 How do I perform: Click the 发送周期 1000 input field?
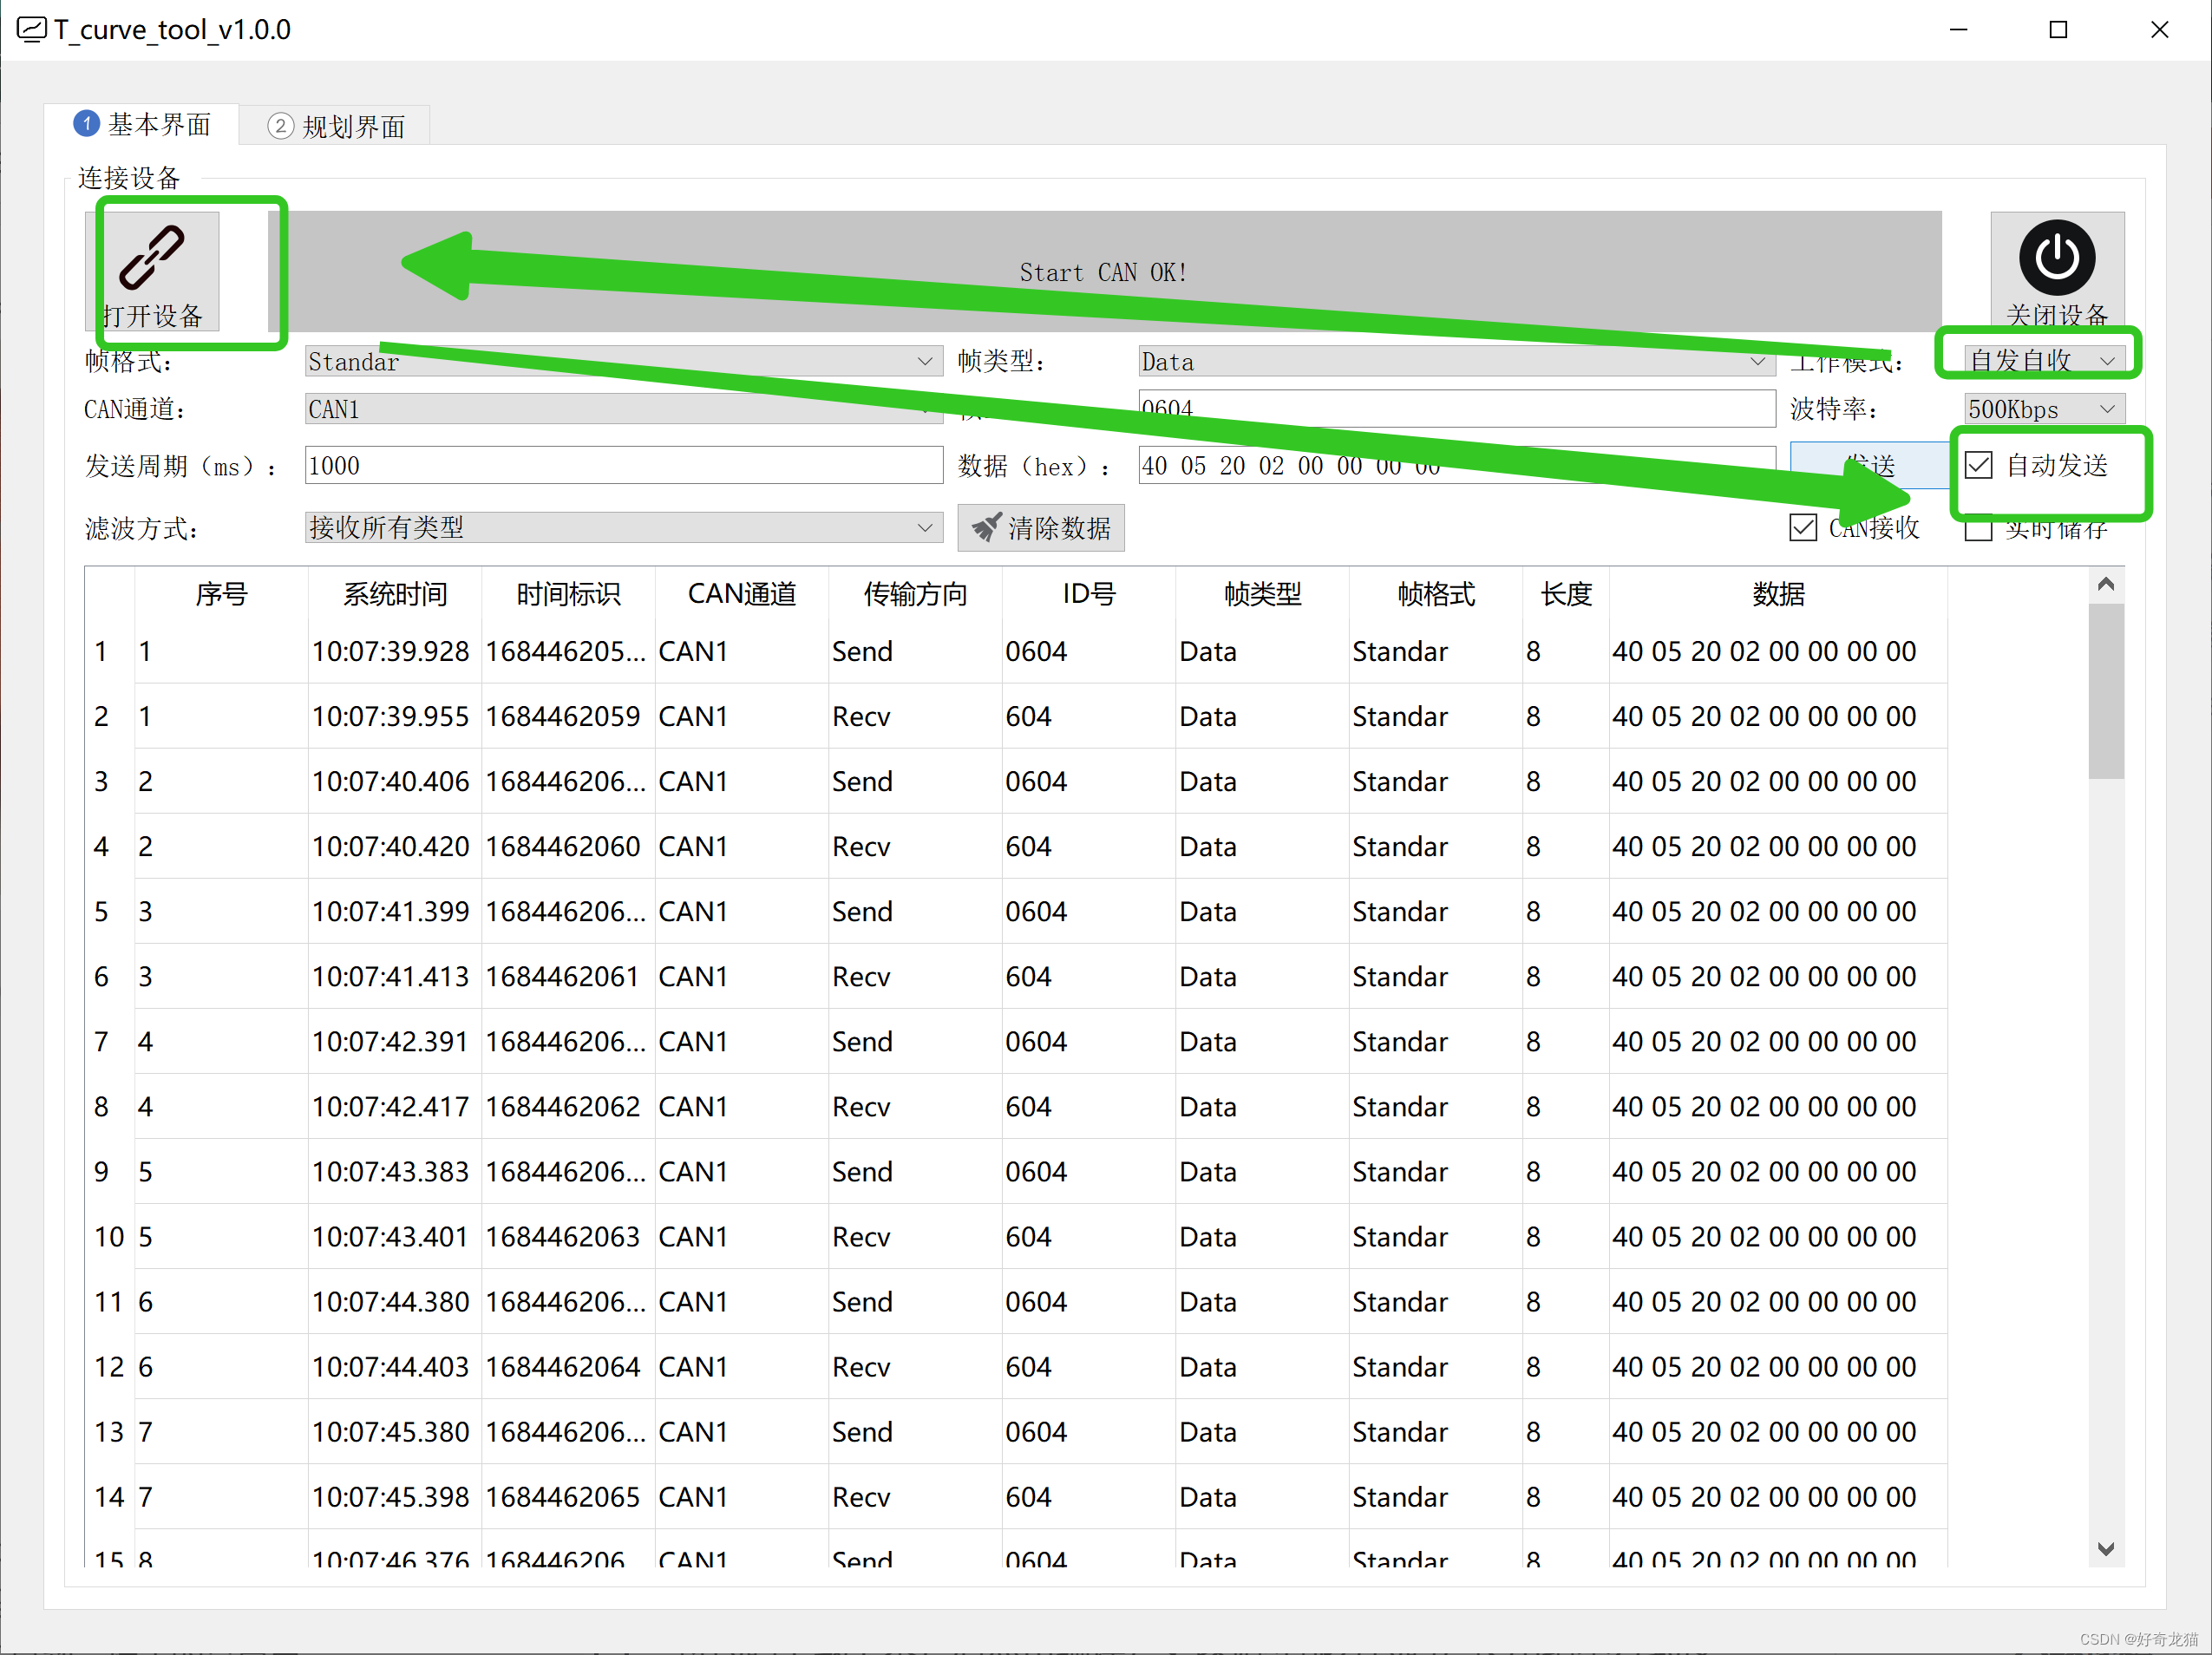[623, 465]
